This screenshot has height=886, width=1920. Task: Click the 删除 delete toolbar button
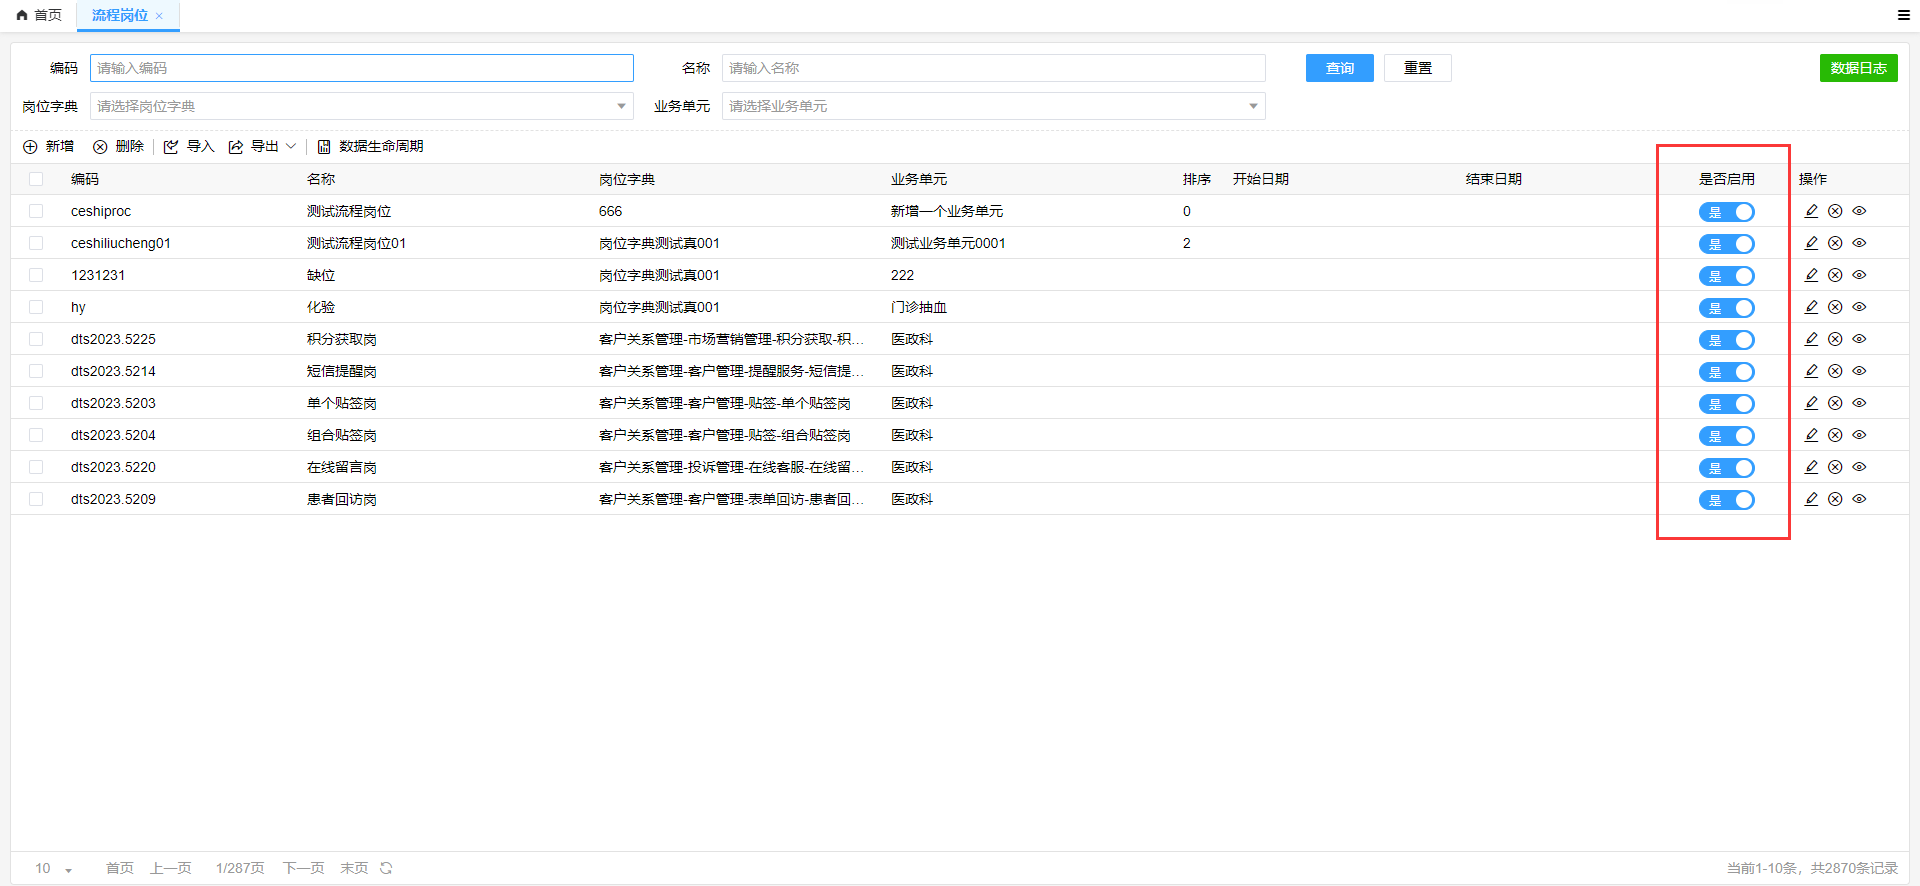(118, 146)
